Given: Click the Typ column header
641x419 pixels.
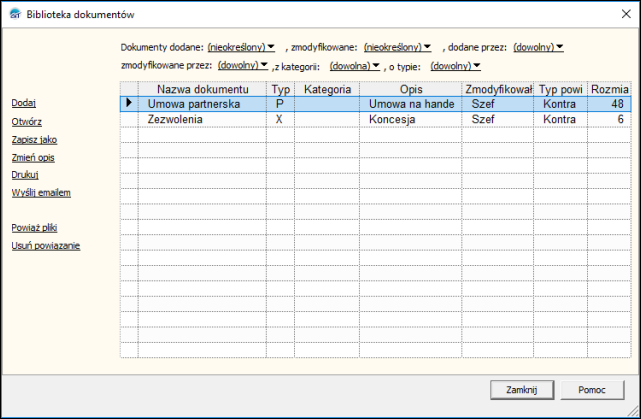Looking at the screenshot, I should (x=280, y=89).
